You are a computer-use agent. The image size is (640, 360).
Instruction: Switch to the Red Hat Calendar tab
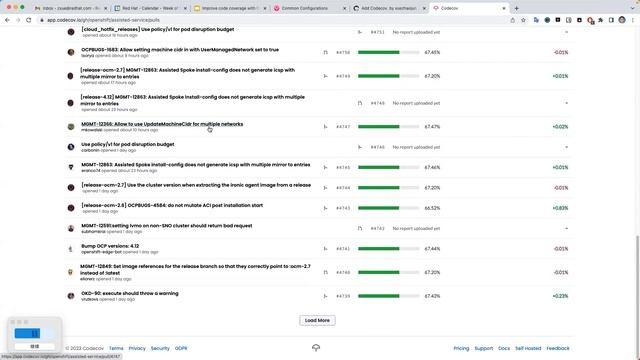(x=150, y=8)
